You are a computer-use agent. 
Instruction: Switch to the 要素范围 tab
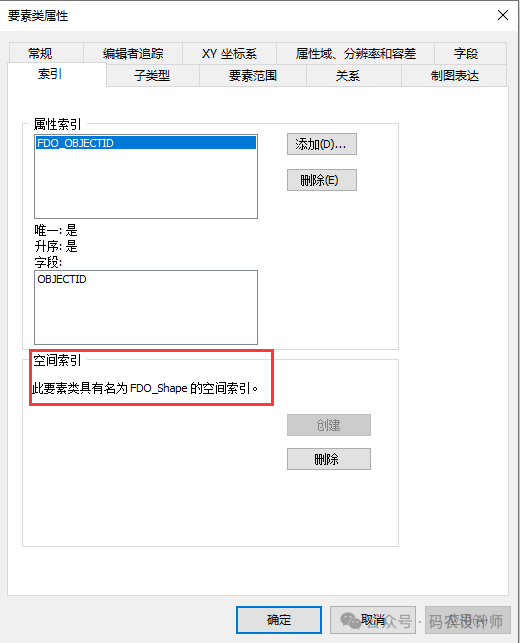pos(253,75)
